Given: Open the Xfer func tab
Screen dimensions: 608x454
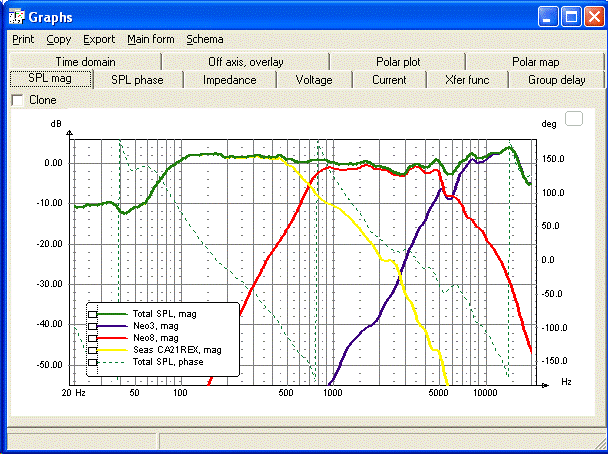Looking at the screenshot, I should (x=467, y=80).
